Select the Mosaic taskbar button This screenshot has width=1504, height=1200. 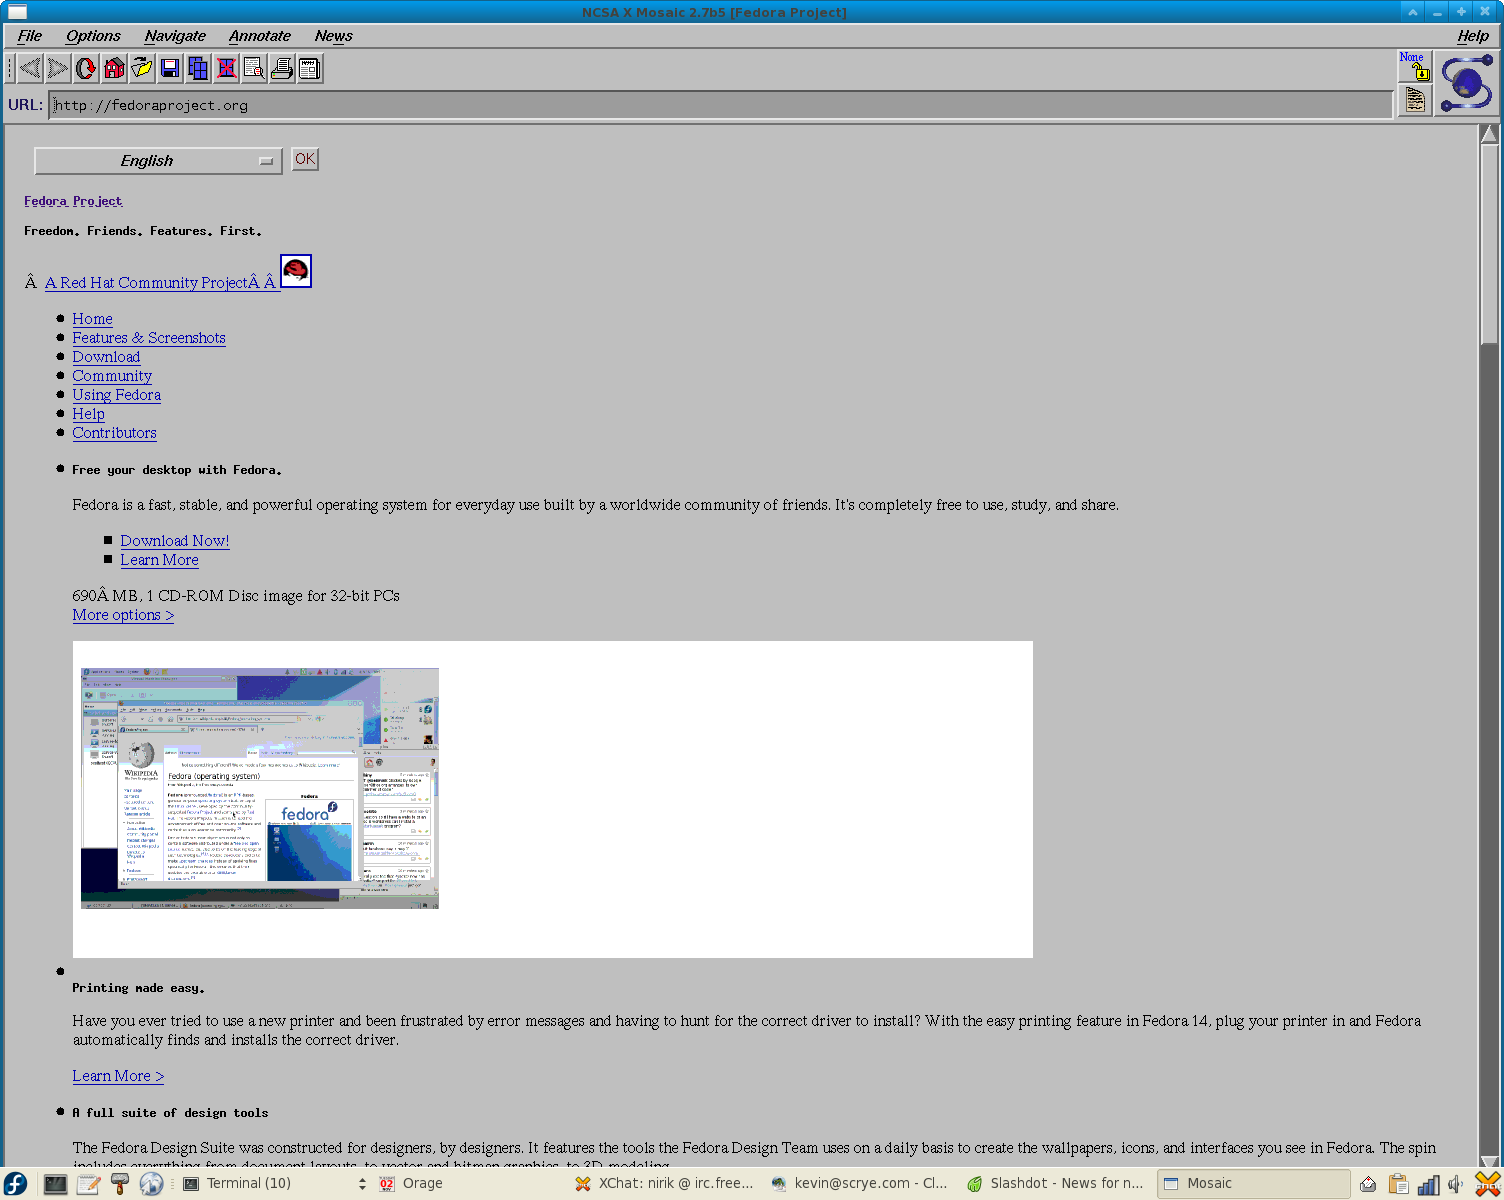pyautogui.click(x=1253, y=1184)
